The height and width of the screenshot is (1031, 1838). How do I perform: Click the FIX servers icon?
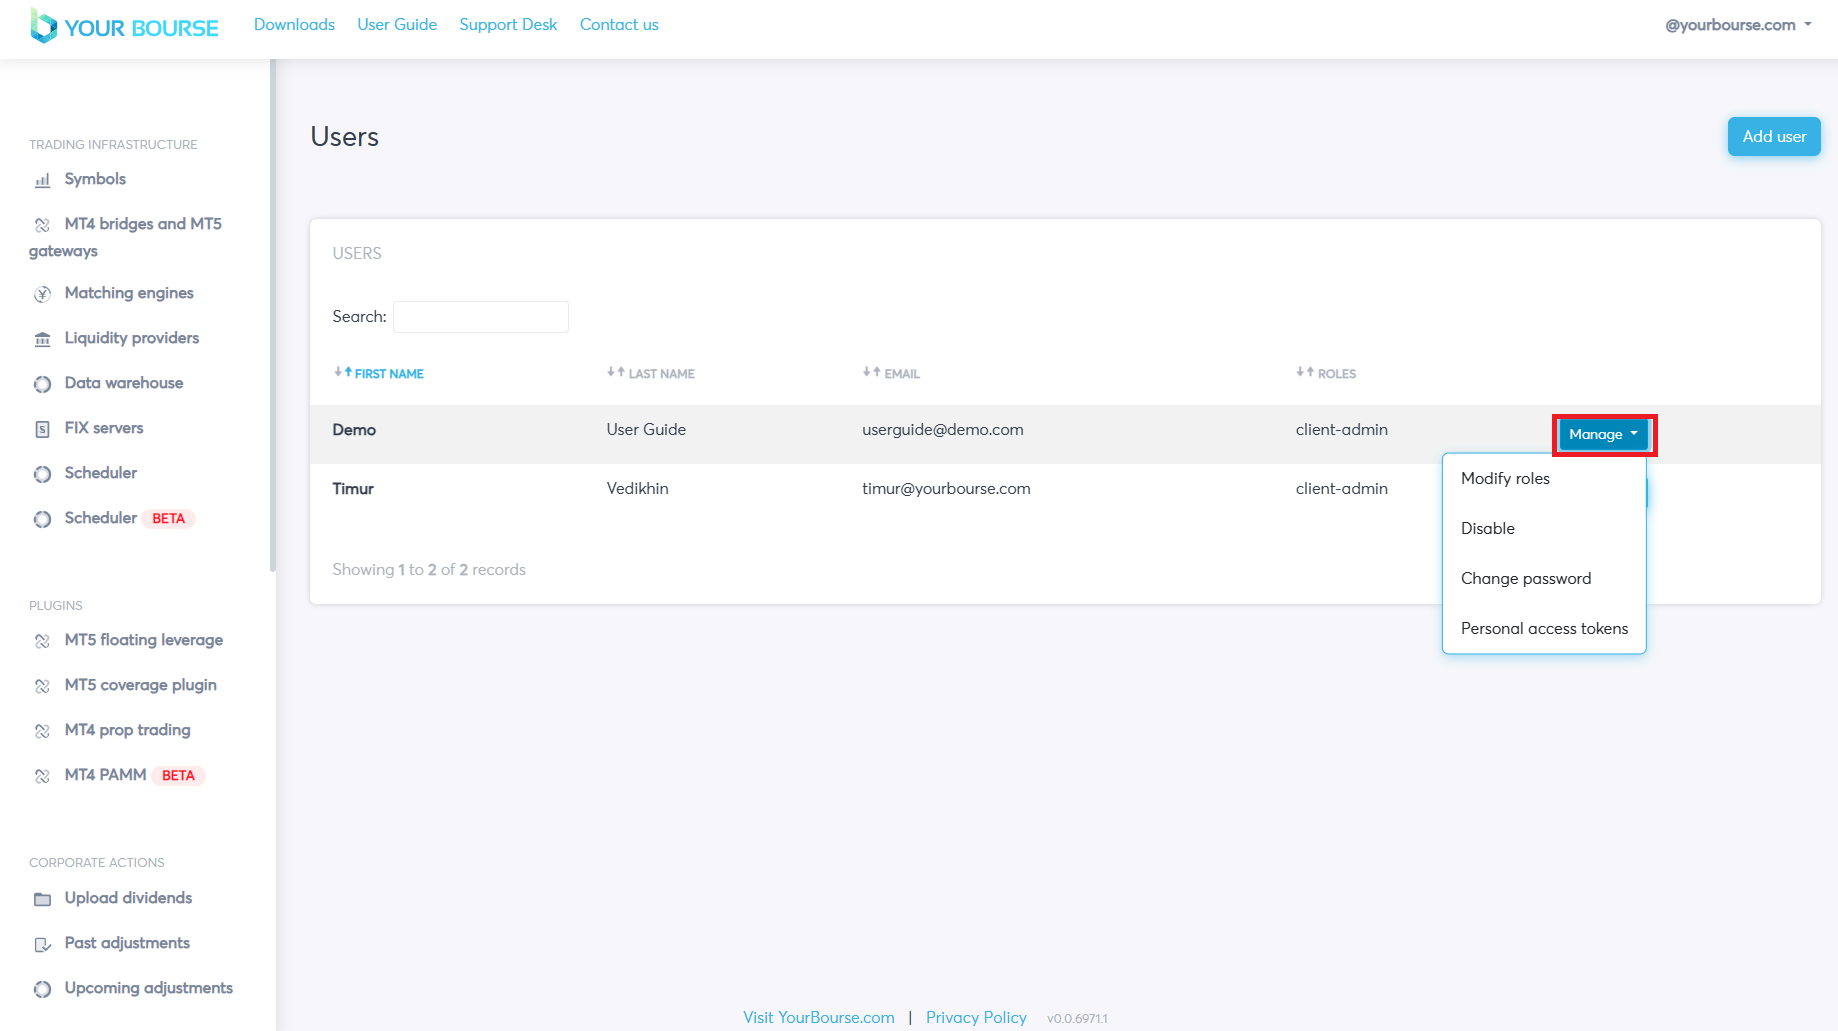point(42,429)
